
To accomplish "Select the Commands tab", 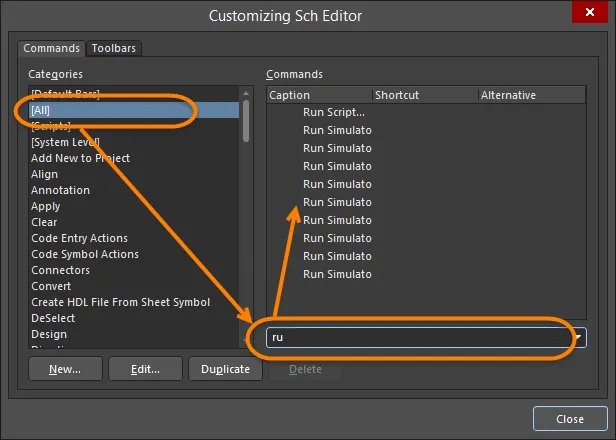I will pos(51,48).
